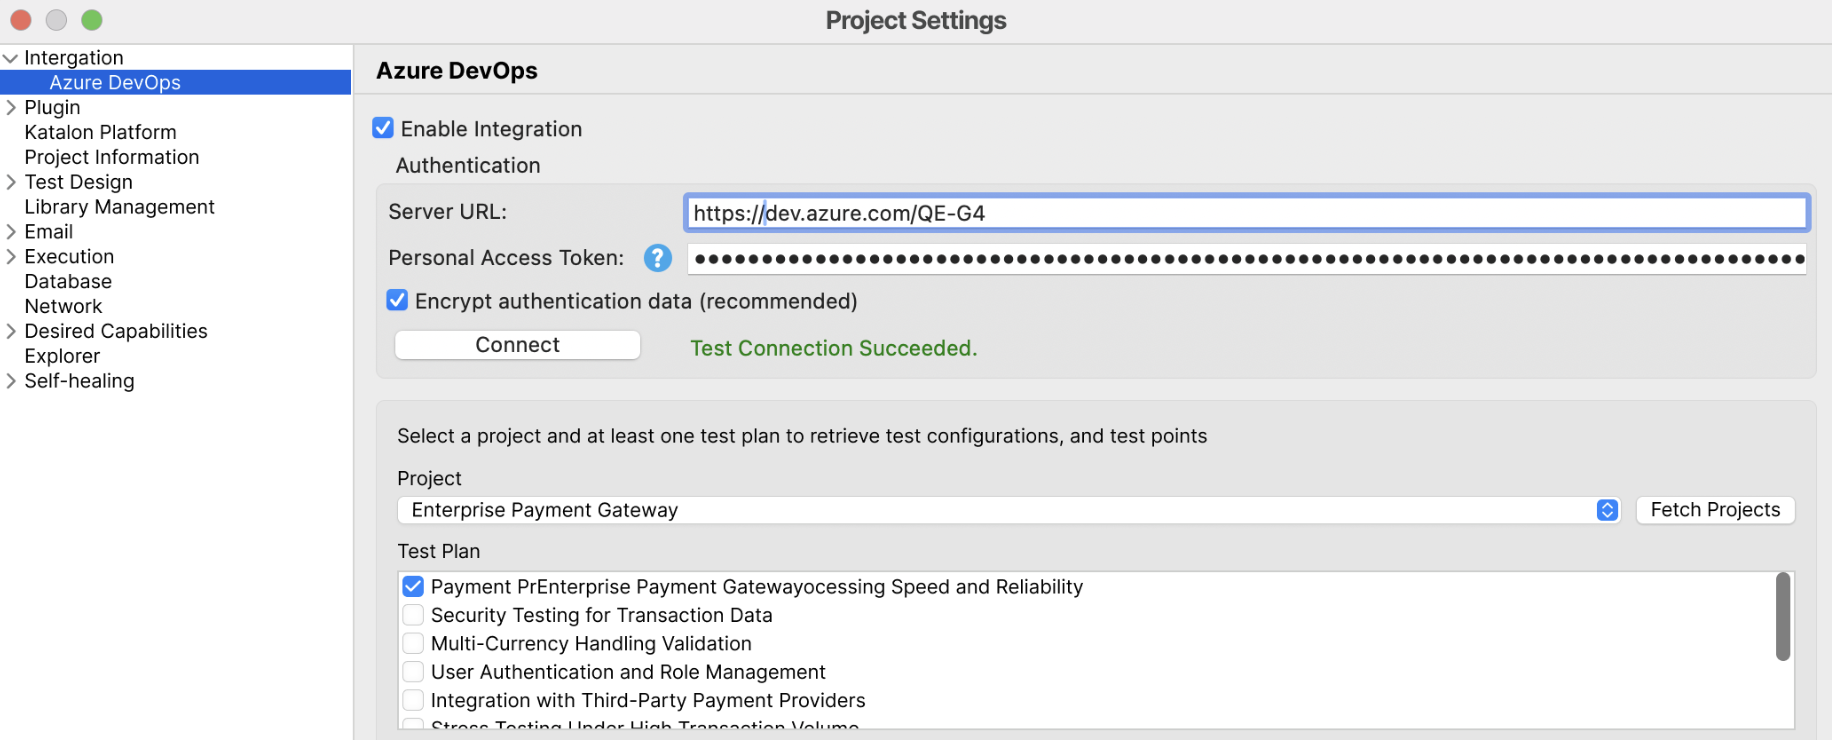This screenshot has height=740, width=1832.
Task: Click the Execution label in sidebar
Action: [x=69, y=256]
